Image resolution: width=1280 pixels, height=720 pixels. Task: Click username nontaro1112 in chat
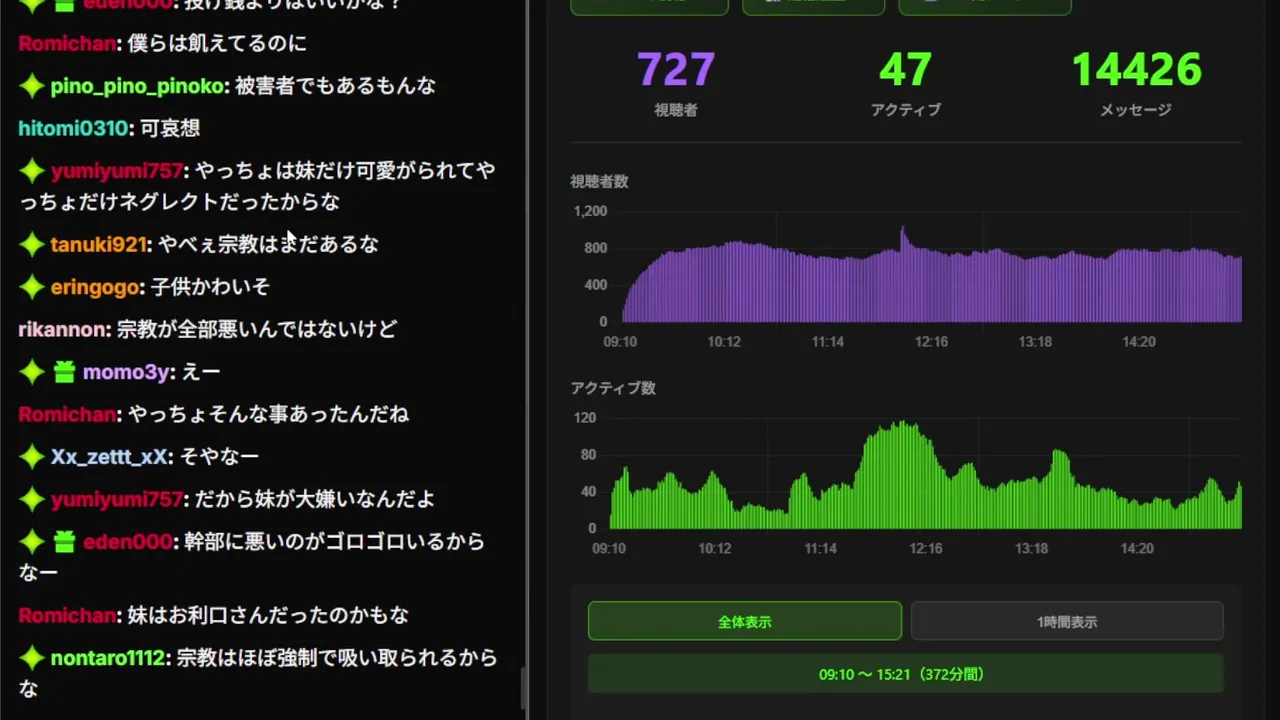108,658
